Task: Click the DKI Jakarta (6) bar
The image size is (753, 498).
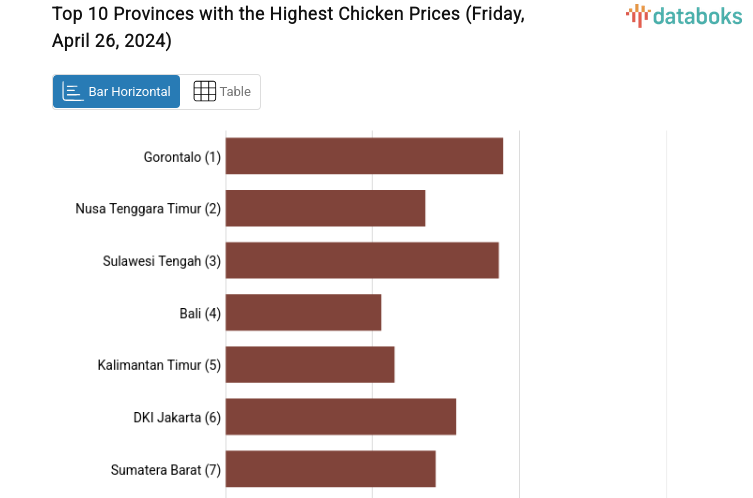Action: [x=341, y=417]
